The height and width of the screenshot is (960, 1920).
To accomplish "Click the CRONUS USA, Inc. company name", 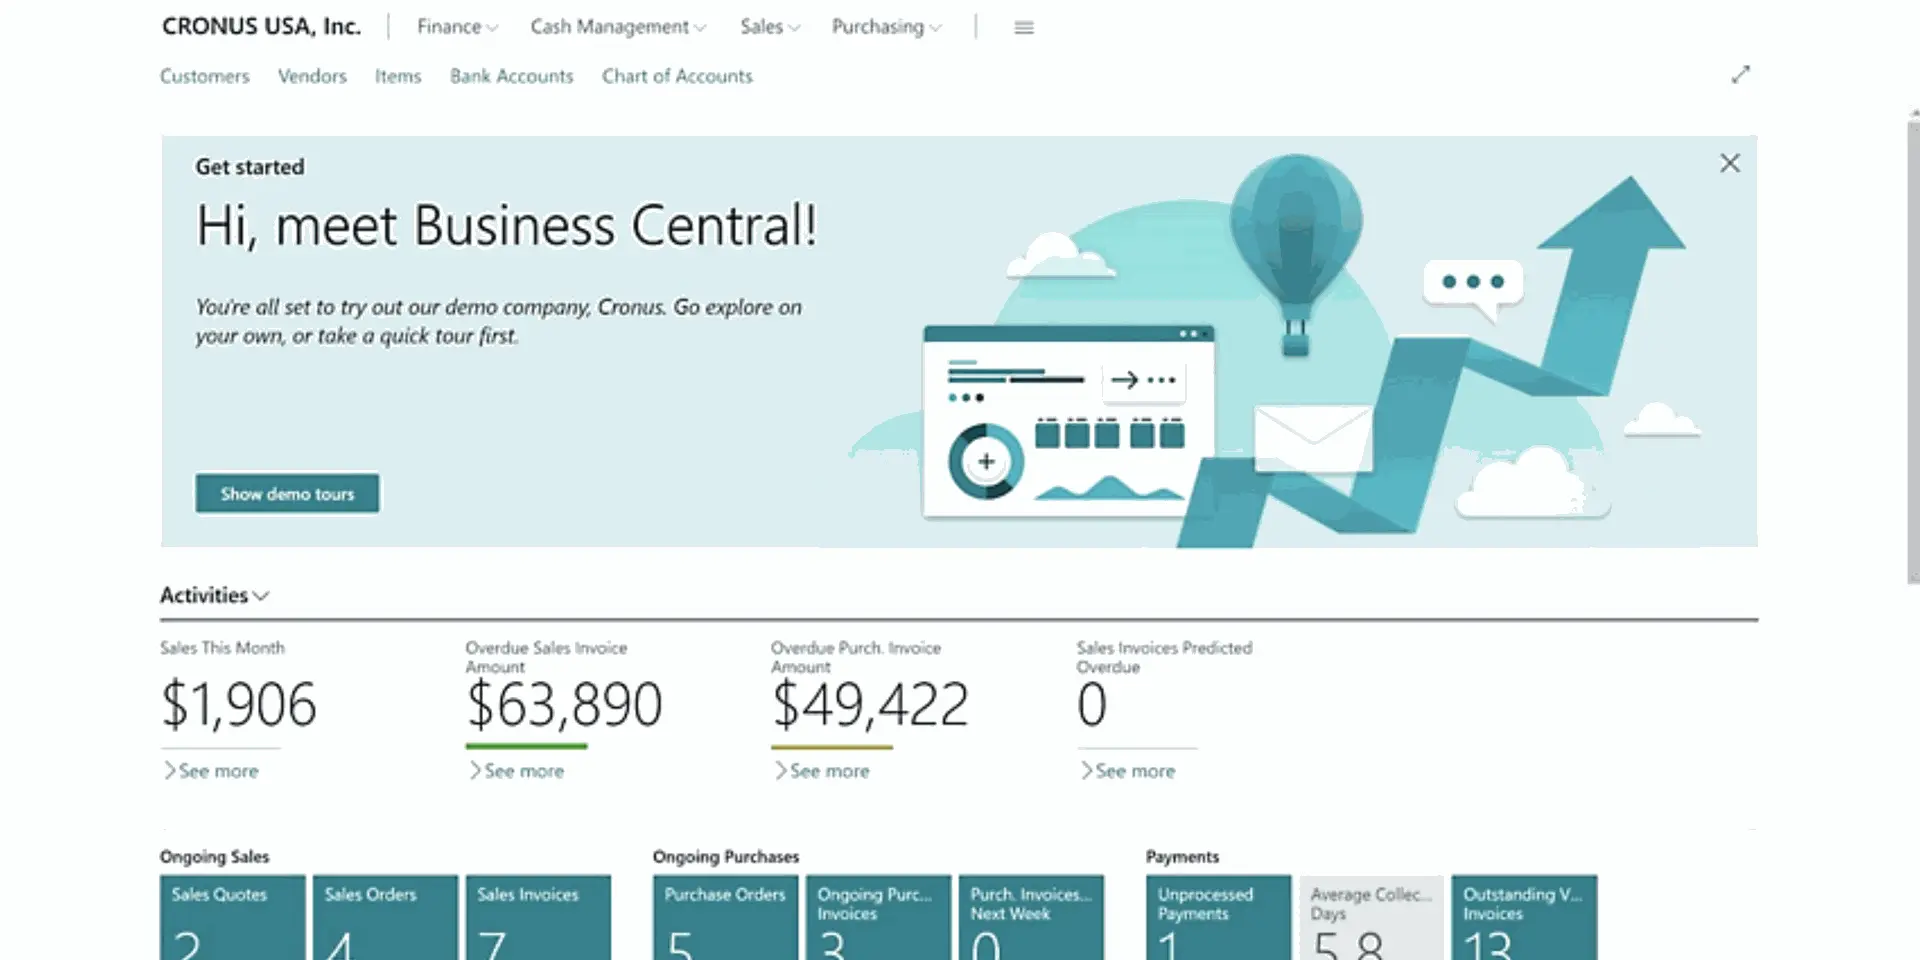I will click(261, 27).
